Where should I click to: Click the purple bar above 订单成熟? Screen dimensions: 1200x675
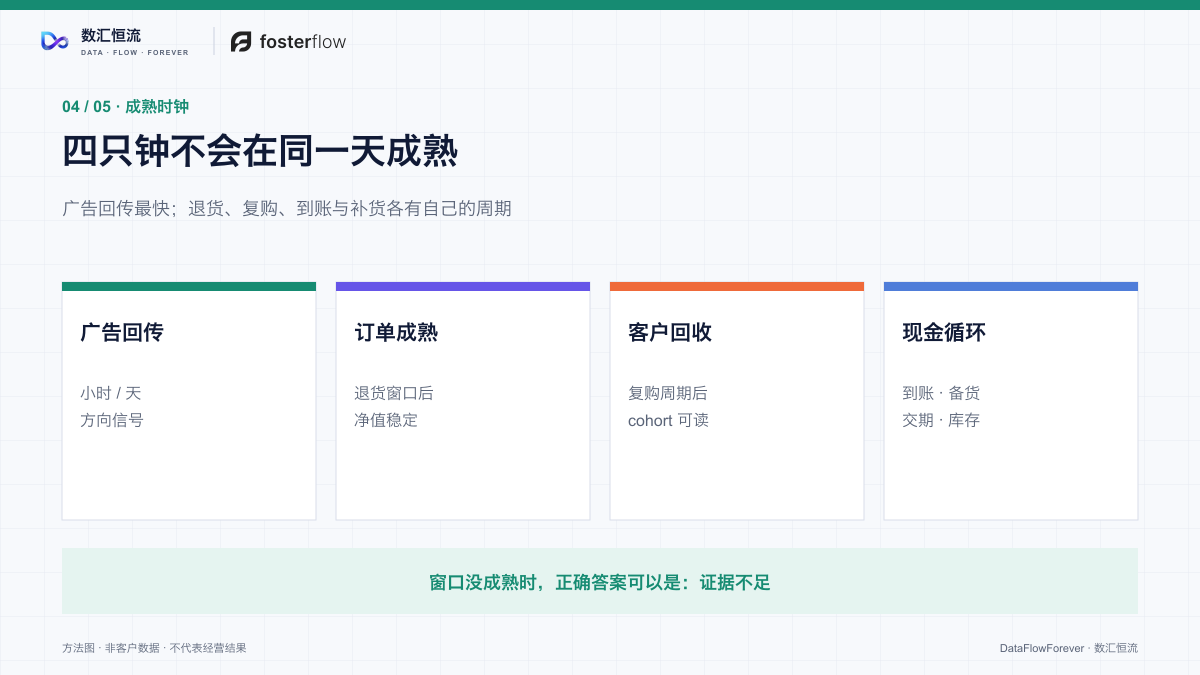pos(463,286)
